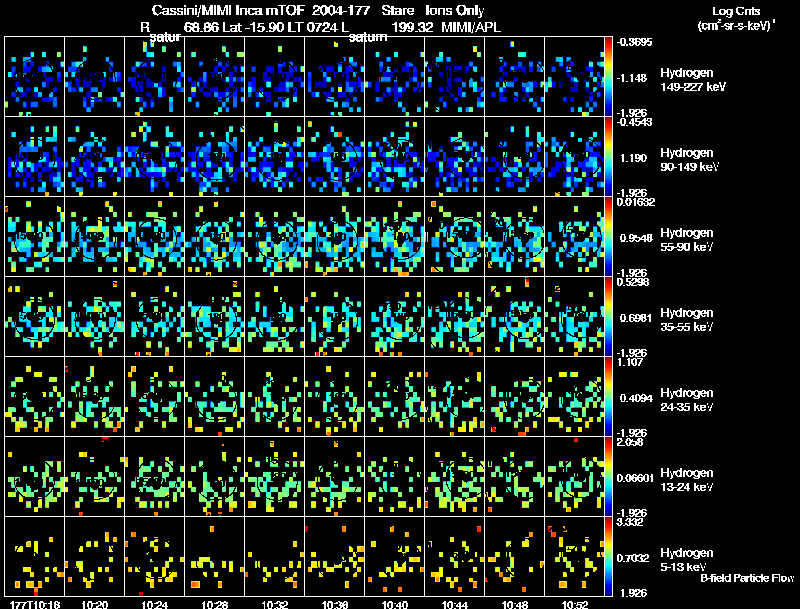The width and height of the screenshot is (800, 609).
Task: Click the time axis label '10:40'
Action: click(395, 604)
